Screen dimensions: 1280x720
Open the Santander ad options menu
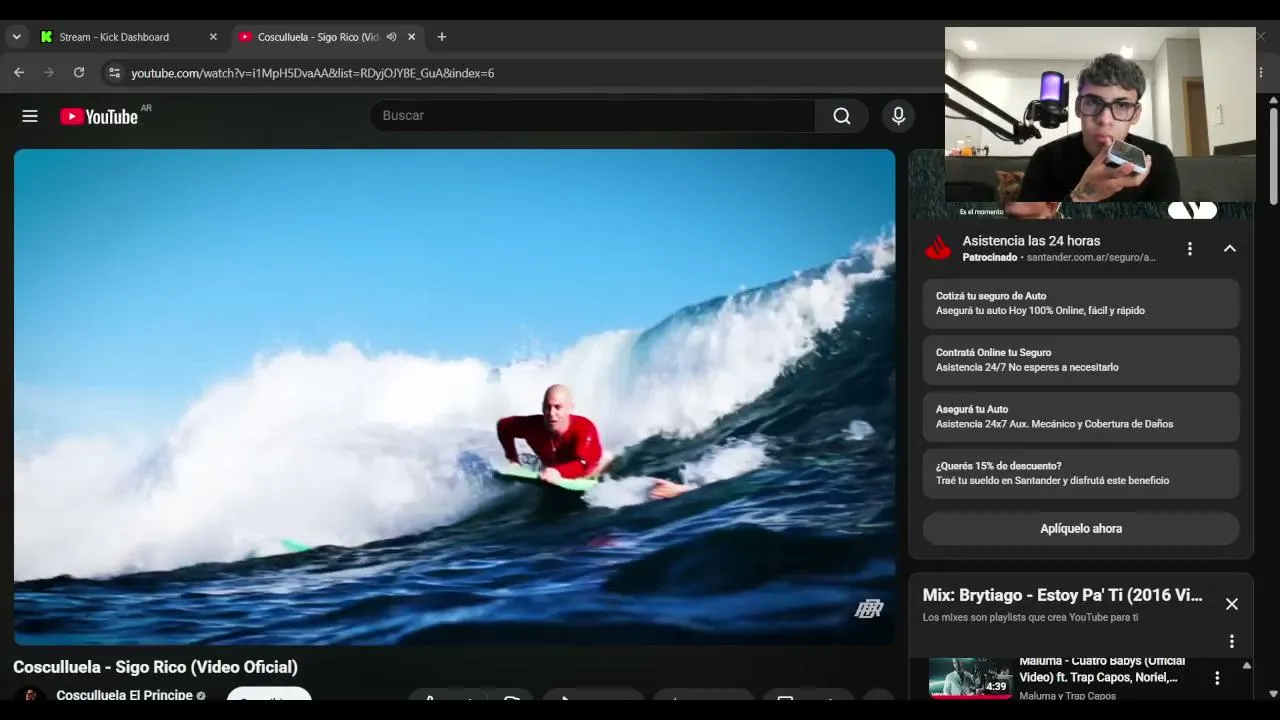[x=1189, y=248]
